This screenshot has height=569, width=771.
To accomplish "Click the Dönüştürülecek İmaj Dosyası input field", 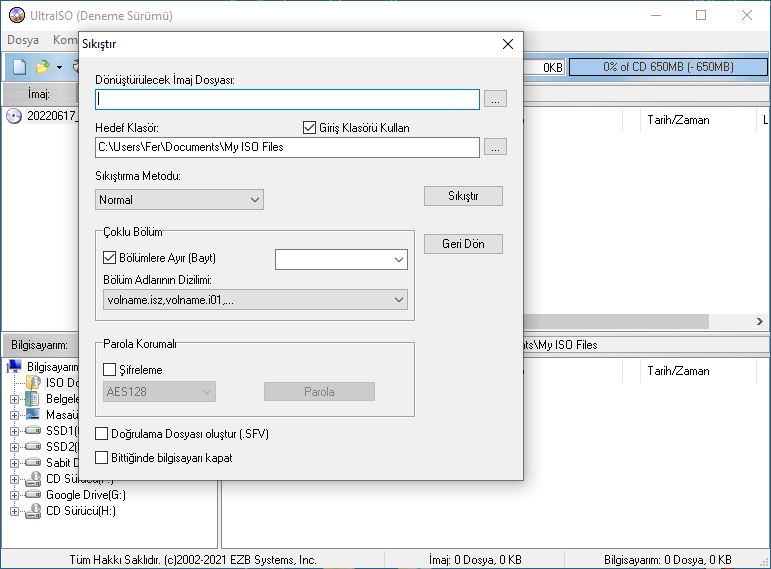I will 287,99.
